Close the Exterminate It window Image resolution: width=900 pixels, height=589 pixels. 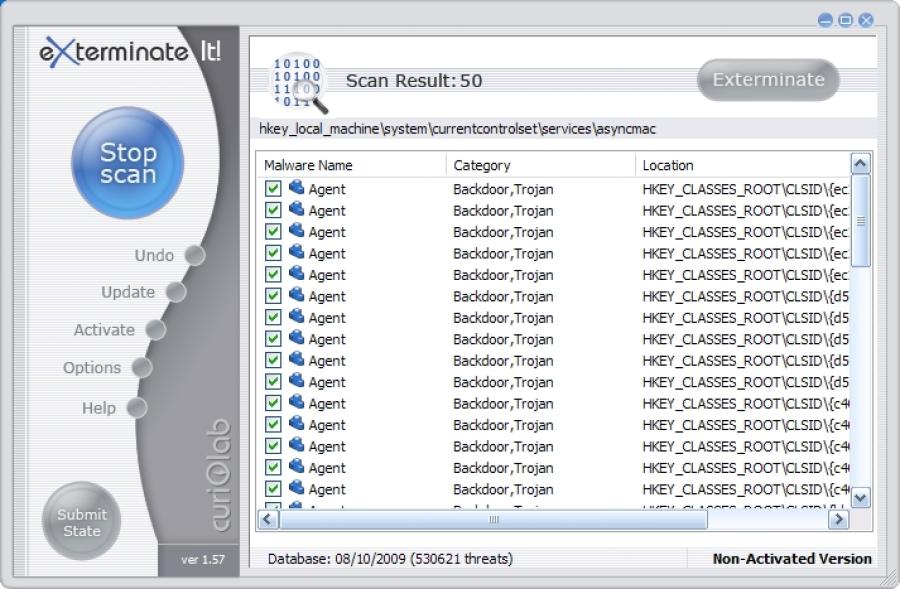click(866, 21)
